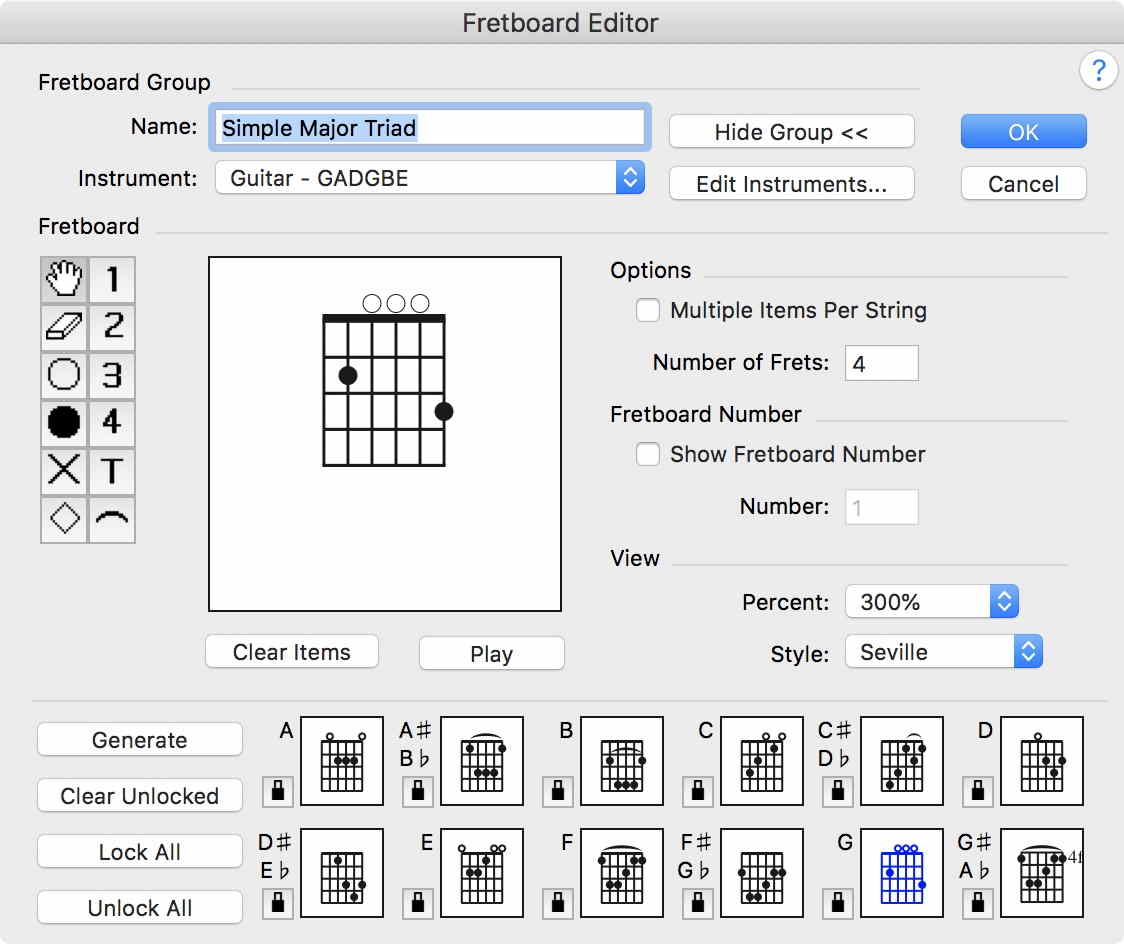Viewport: 1124px width, 944px height.
Task: Expand the Style dropdown showing Seville
Action: [x=943, y=652]
